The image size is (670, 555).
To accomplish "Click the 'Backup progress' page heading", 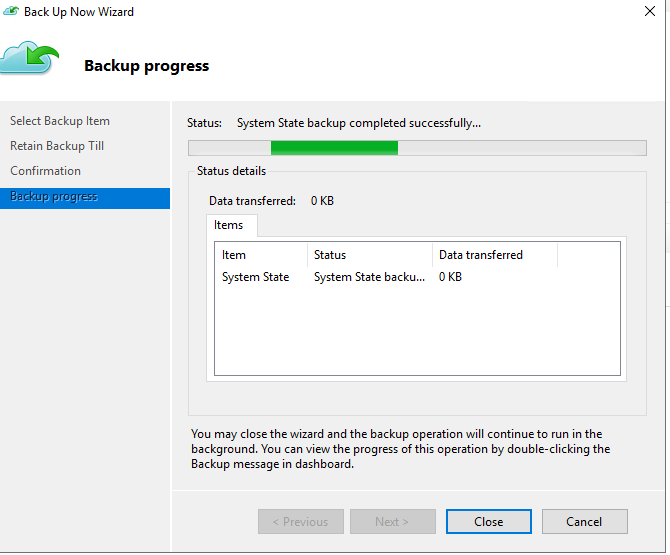I will pyautogui.click(x=147, y=66).
